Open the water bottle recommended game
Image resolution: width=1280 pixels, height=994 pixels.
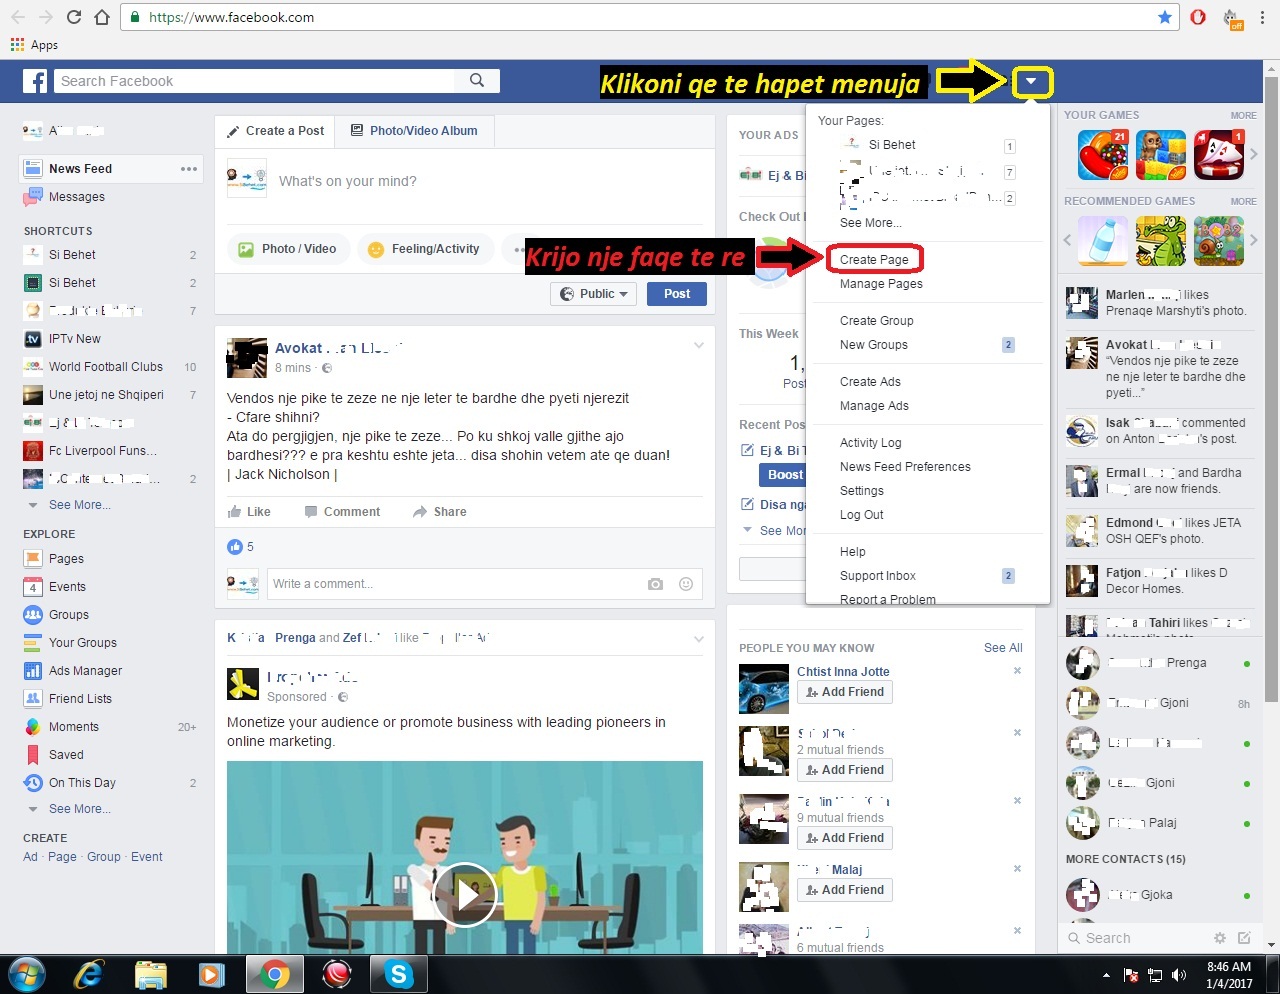(x=1103, y=241)
